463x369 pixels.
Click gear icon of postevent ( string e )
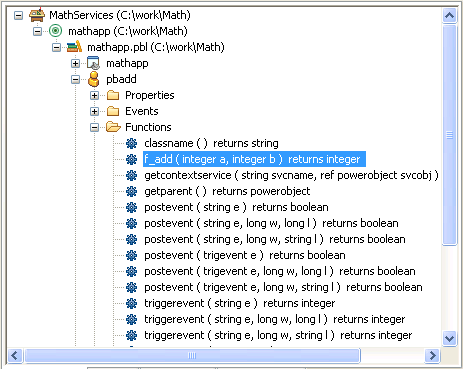132,207
